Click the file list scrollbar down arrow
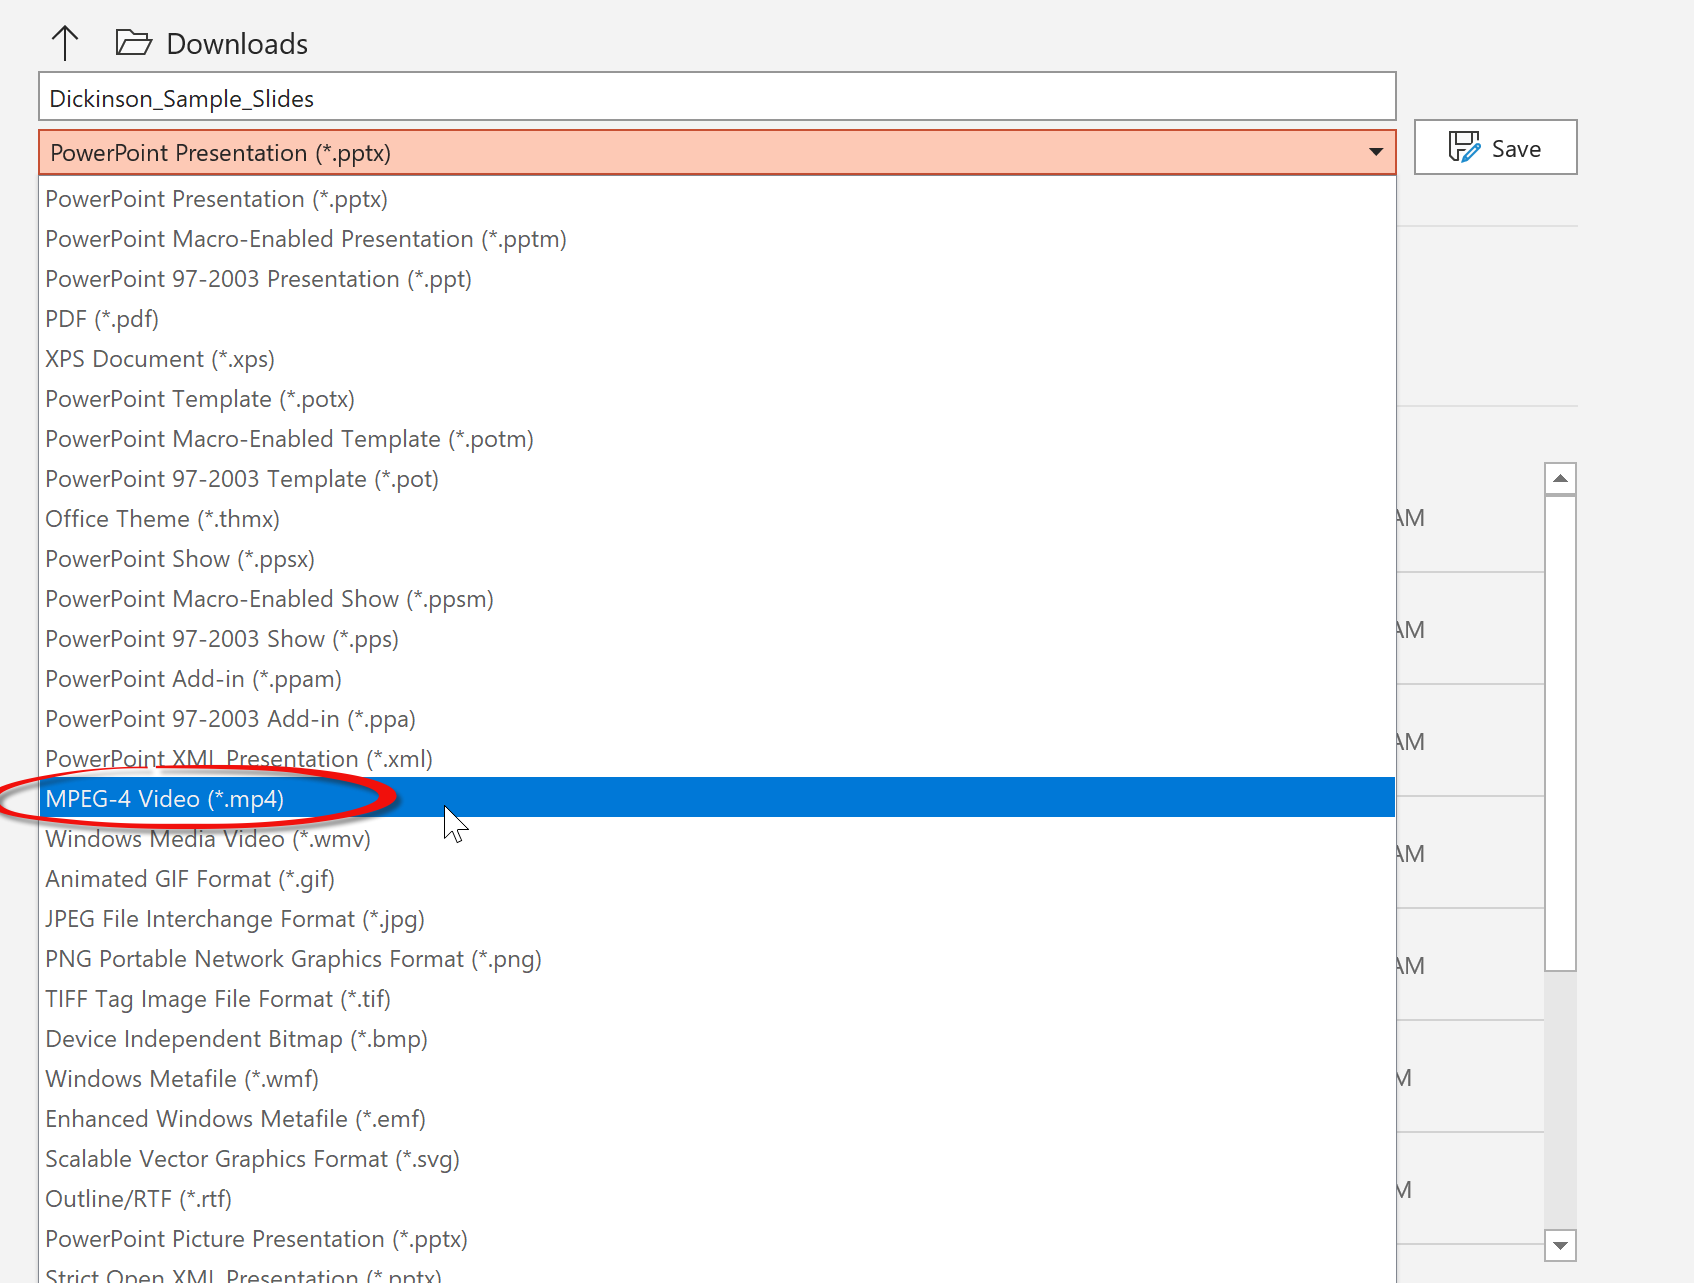 [1560, 1245]
